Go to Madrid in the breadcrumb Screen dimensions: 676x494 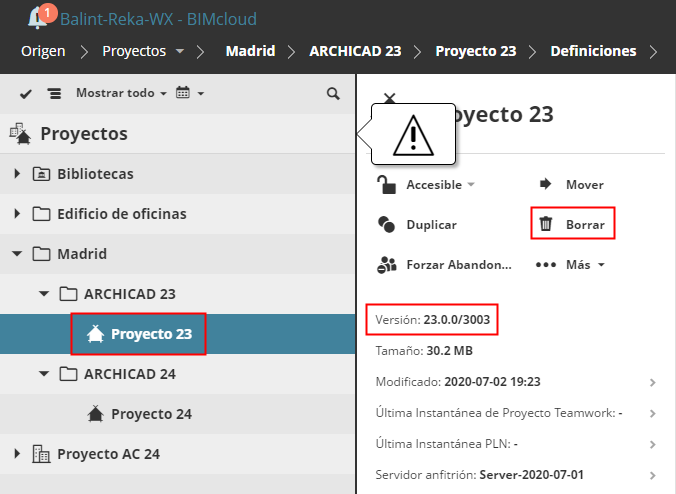pos(250,51)
